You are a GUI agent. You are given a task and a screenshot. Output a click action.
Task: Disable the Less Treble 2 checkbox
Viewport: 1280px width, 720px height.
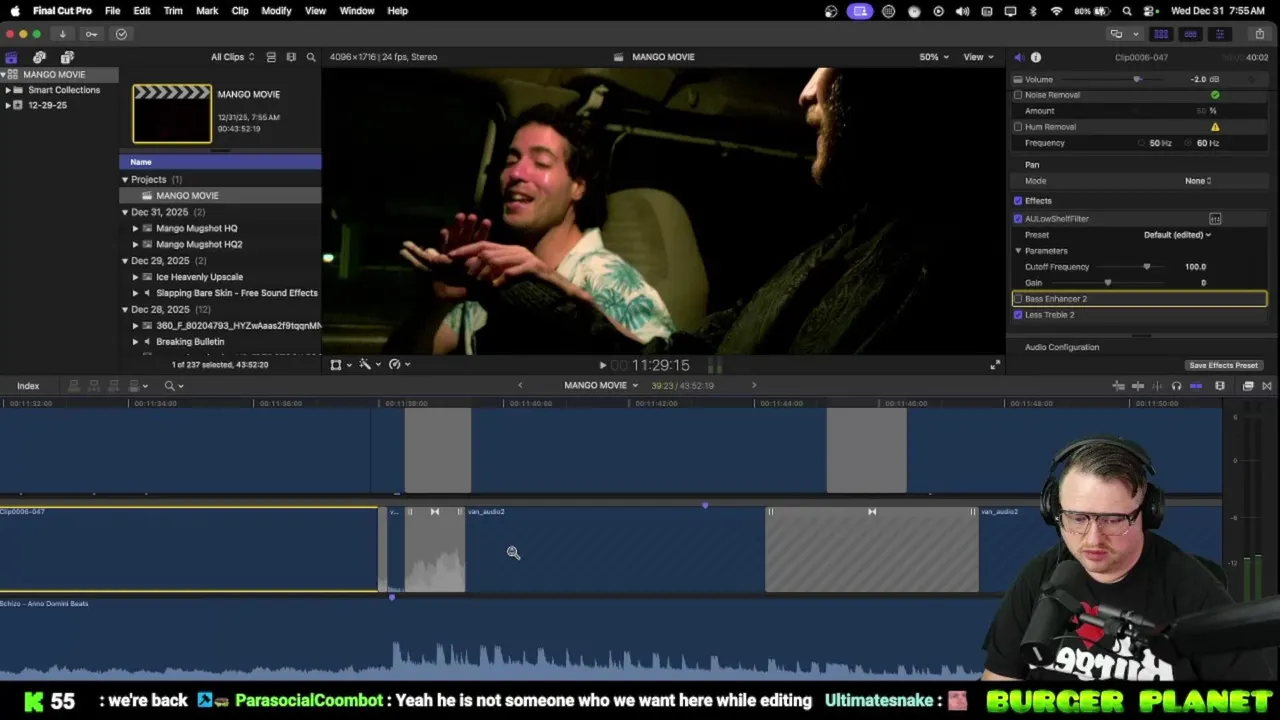(x=1018, y=315)
